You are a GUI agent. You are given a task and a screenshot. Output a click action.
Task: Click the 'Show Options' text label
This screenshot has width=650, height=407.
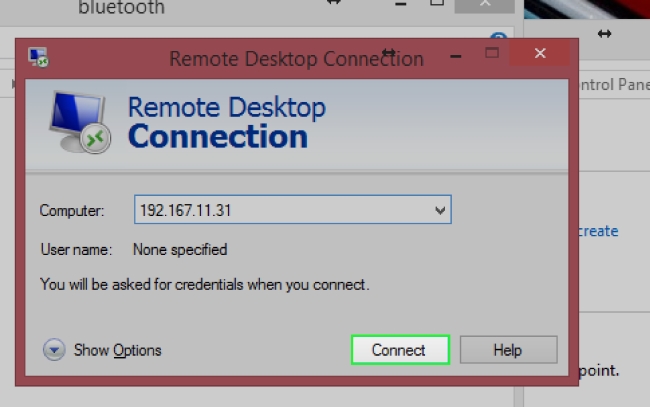pos(117,350)
